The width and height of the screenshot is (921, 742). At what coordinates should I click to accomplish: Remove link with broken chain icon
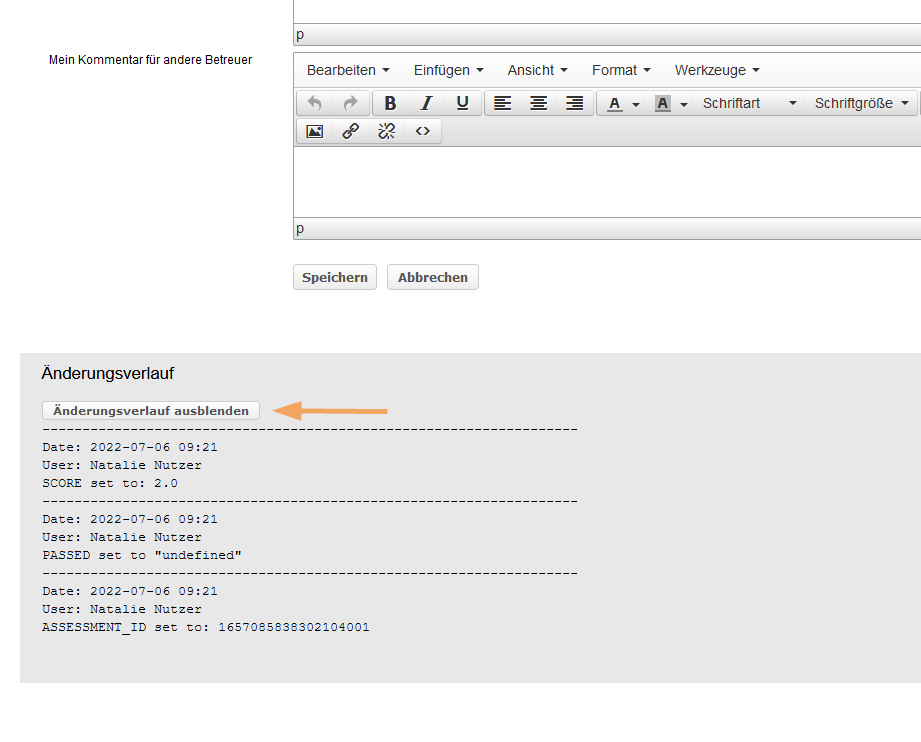(x=387, y=131)
